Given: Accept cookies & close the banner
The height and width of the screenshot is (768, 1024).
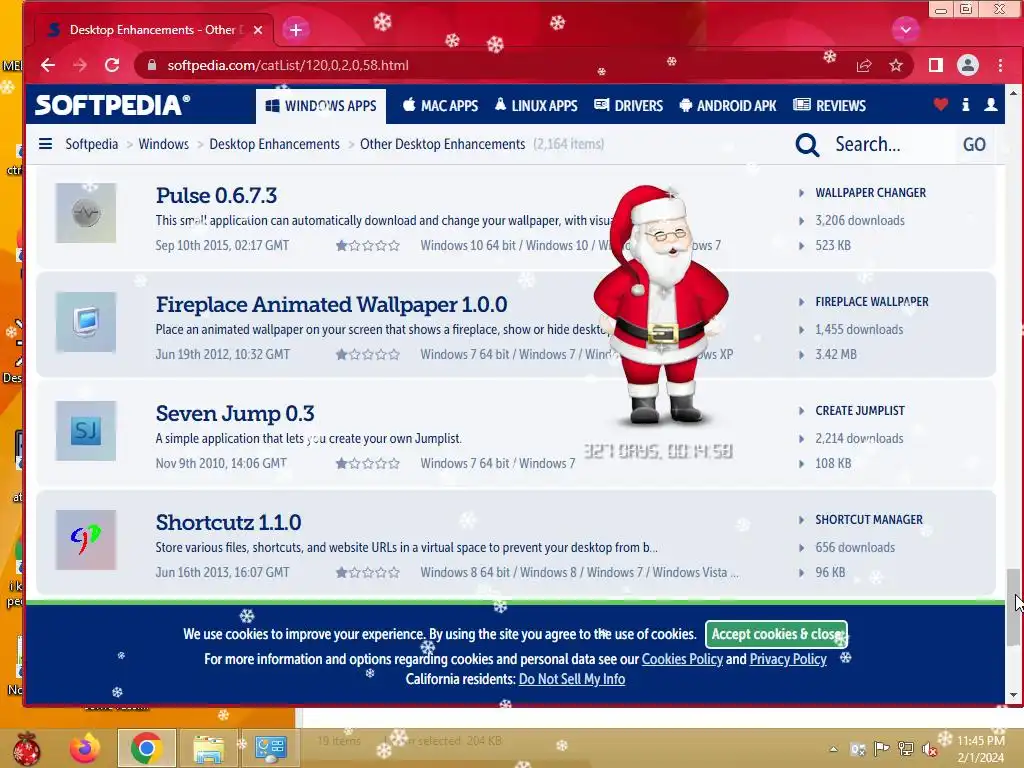Looking at the screenshot, I should [x=776, y=634].
